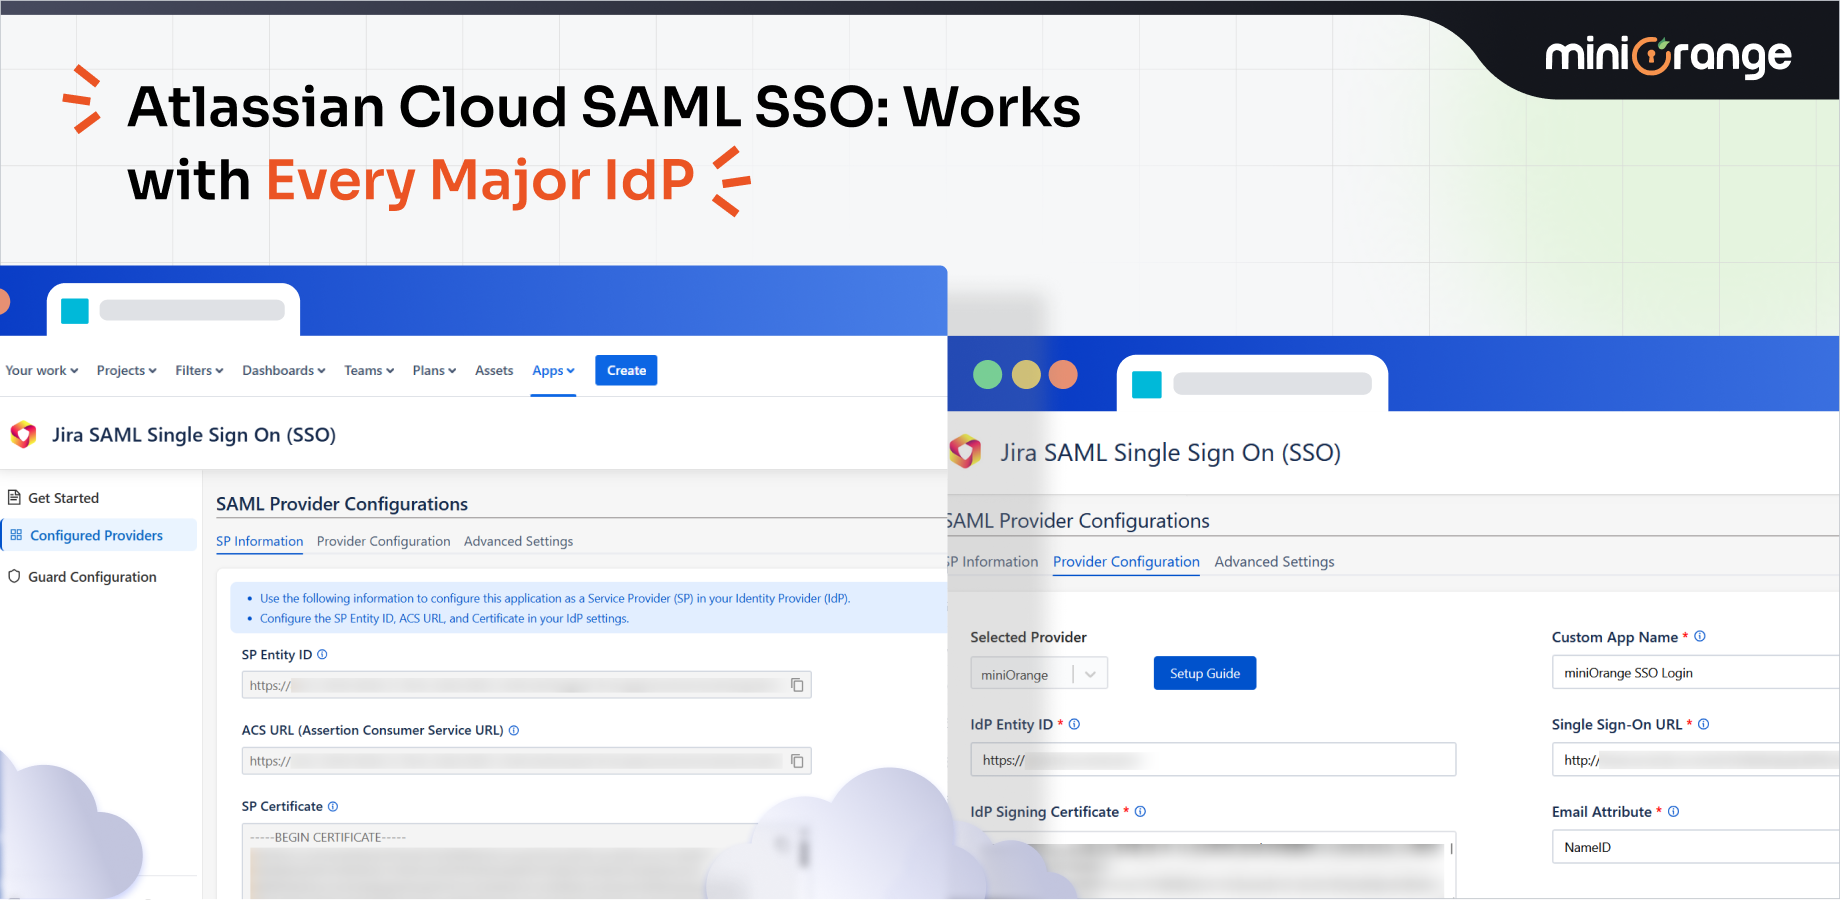Viewport: 1840px width, 900px height.
Task: Click the right window's blank browser tab title
Action: point(1272,384)
